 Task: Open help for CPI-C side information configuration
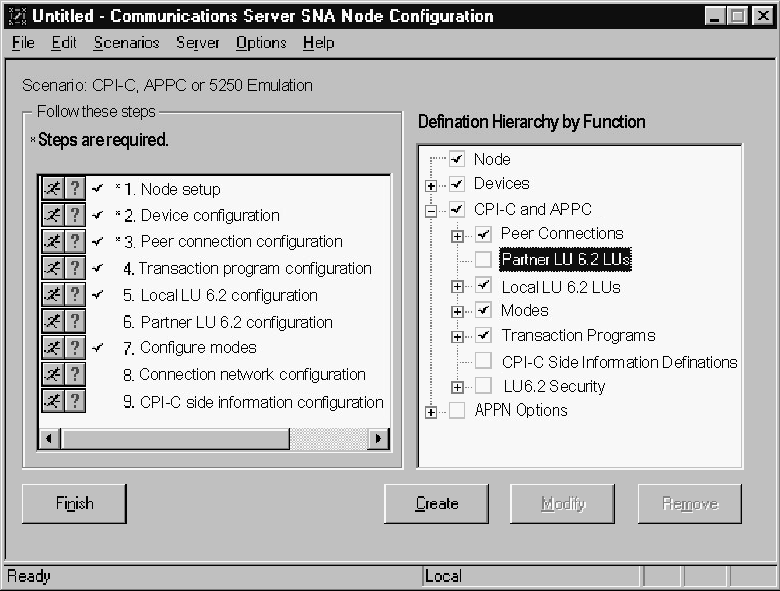coord(74,401)
